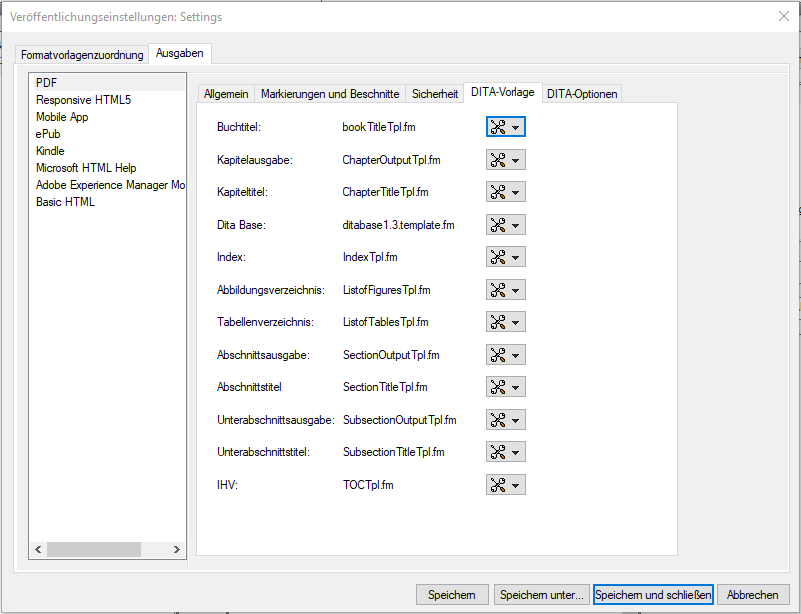This screenshot has width=801, height=614.
Task: Open the dropdown arrow beside Unterabschnittsausgabe
Action: (514, 419)
